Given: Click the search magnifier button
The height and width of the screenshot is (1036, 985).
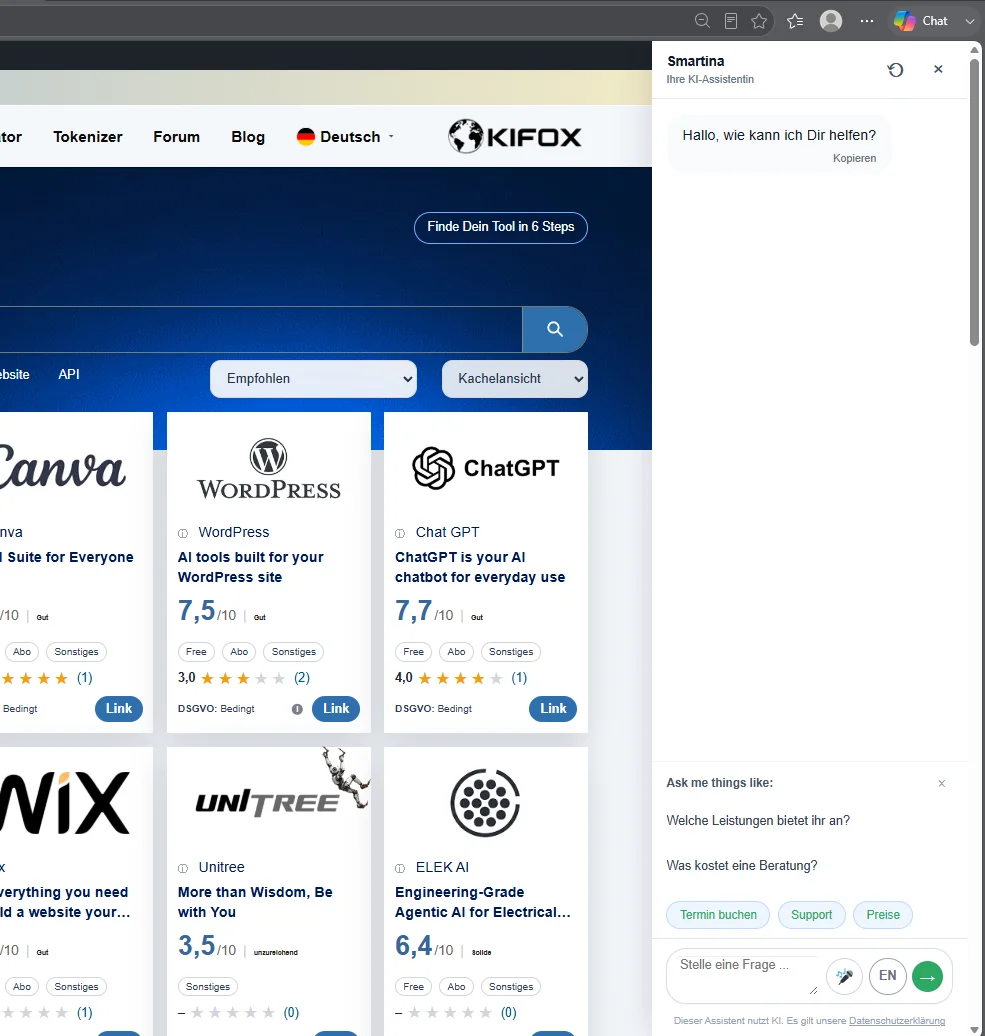Looking at the screenshot, I should pyautogui.click(x=555, y=329).
